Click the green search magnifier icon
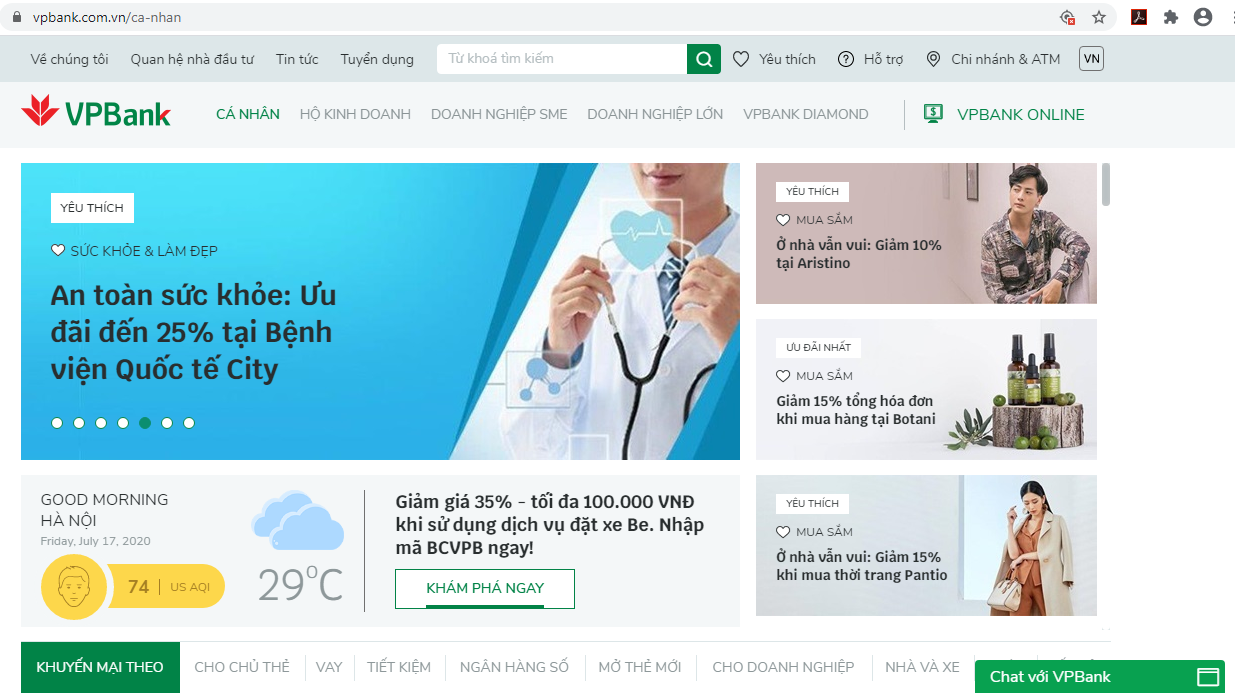 pos(702,59)
